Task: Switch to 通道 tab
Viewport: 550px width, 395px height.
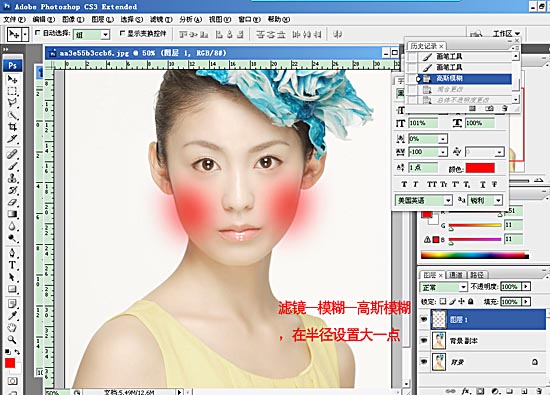Action: coord(456,275)
